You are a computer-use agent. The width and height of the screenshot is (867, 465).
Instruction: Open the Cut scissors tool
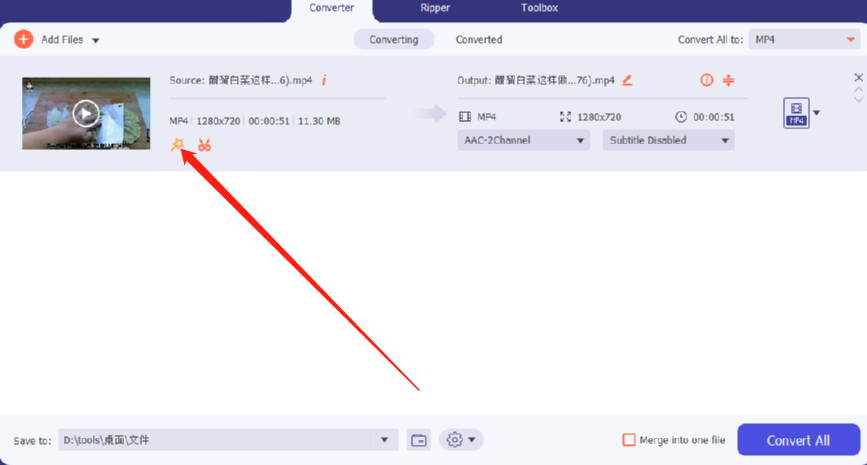205,145
